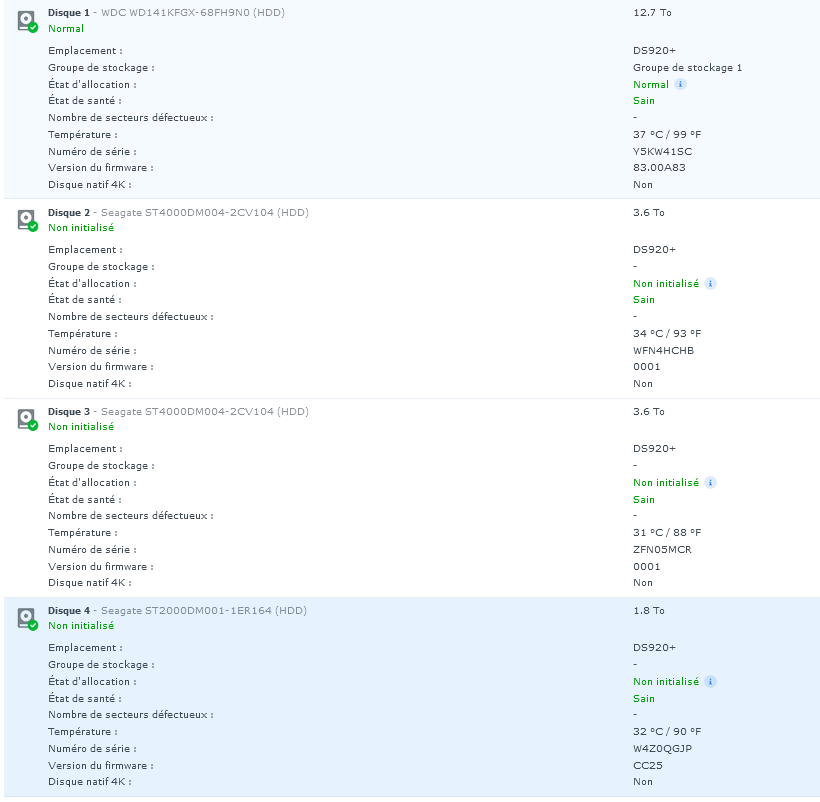This screenshot has width=820, height=802.
Task: Open info icon beside Disque 2 Non initialisé
Action: (x=710, y=283)
